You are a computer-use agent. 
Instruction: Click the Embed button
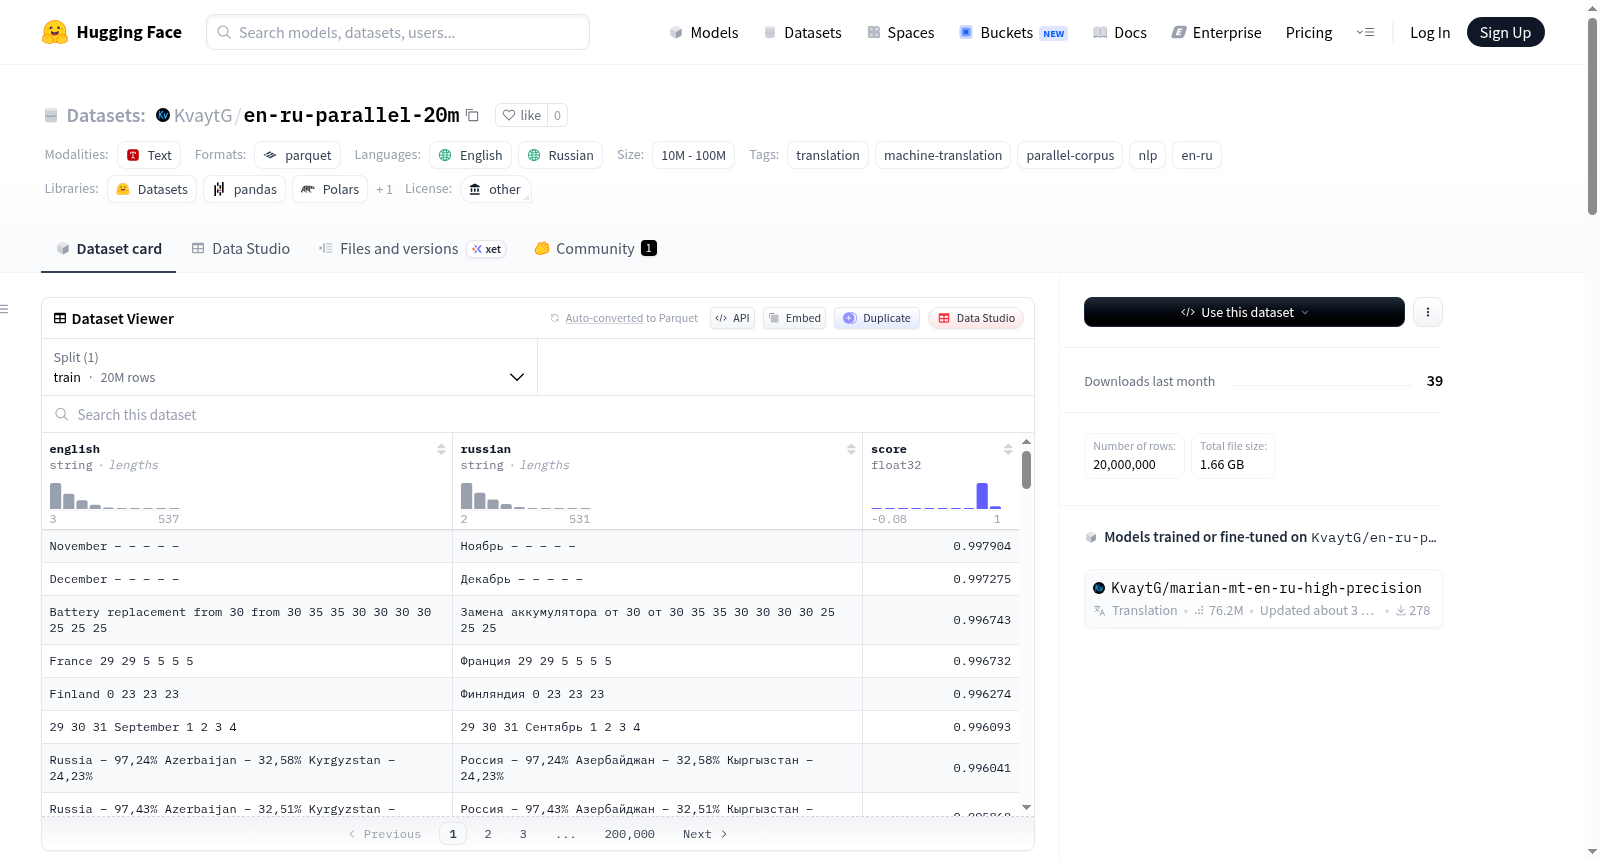tap(794, 318)
